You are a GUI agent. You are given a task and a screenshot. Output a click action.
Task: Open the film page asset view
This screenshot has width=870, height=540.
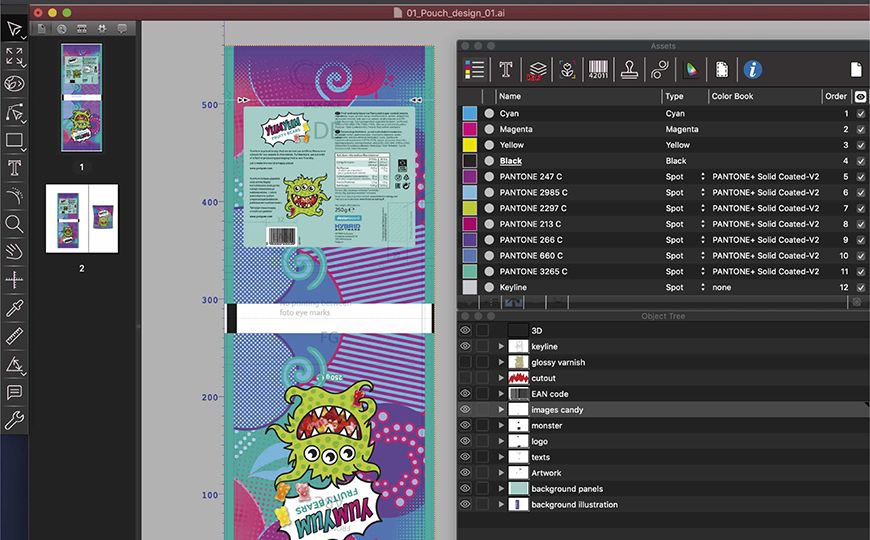pos(722,70)
